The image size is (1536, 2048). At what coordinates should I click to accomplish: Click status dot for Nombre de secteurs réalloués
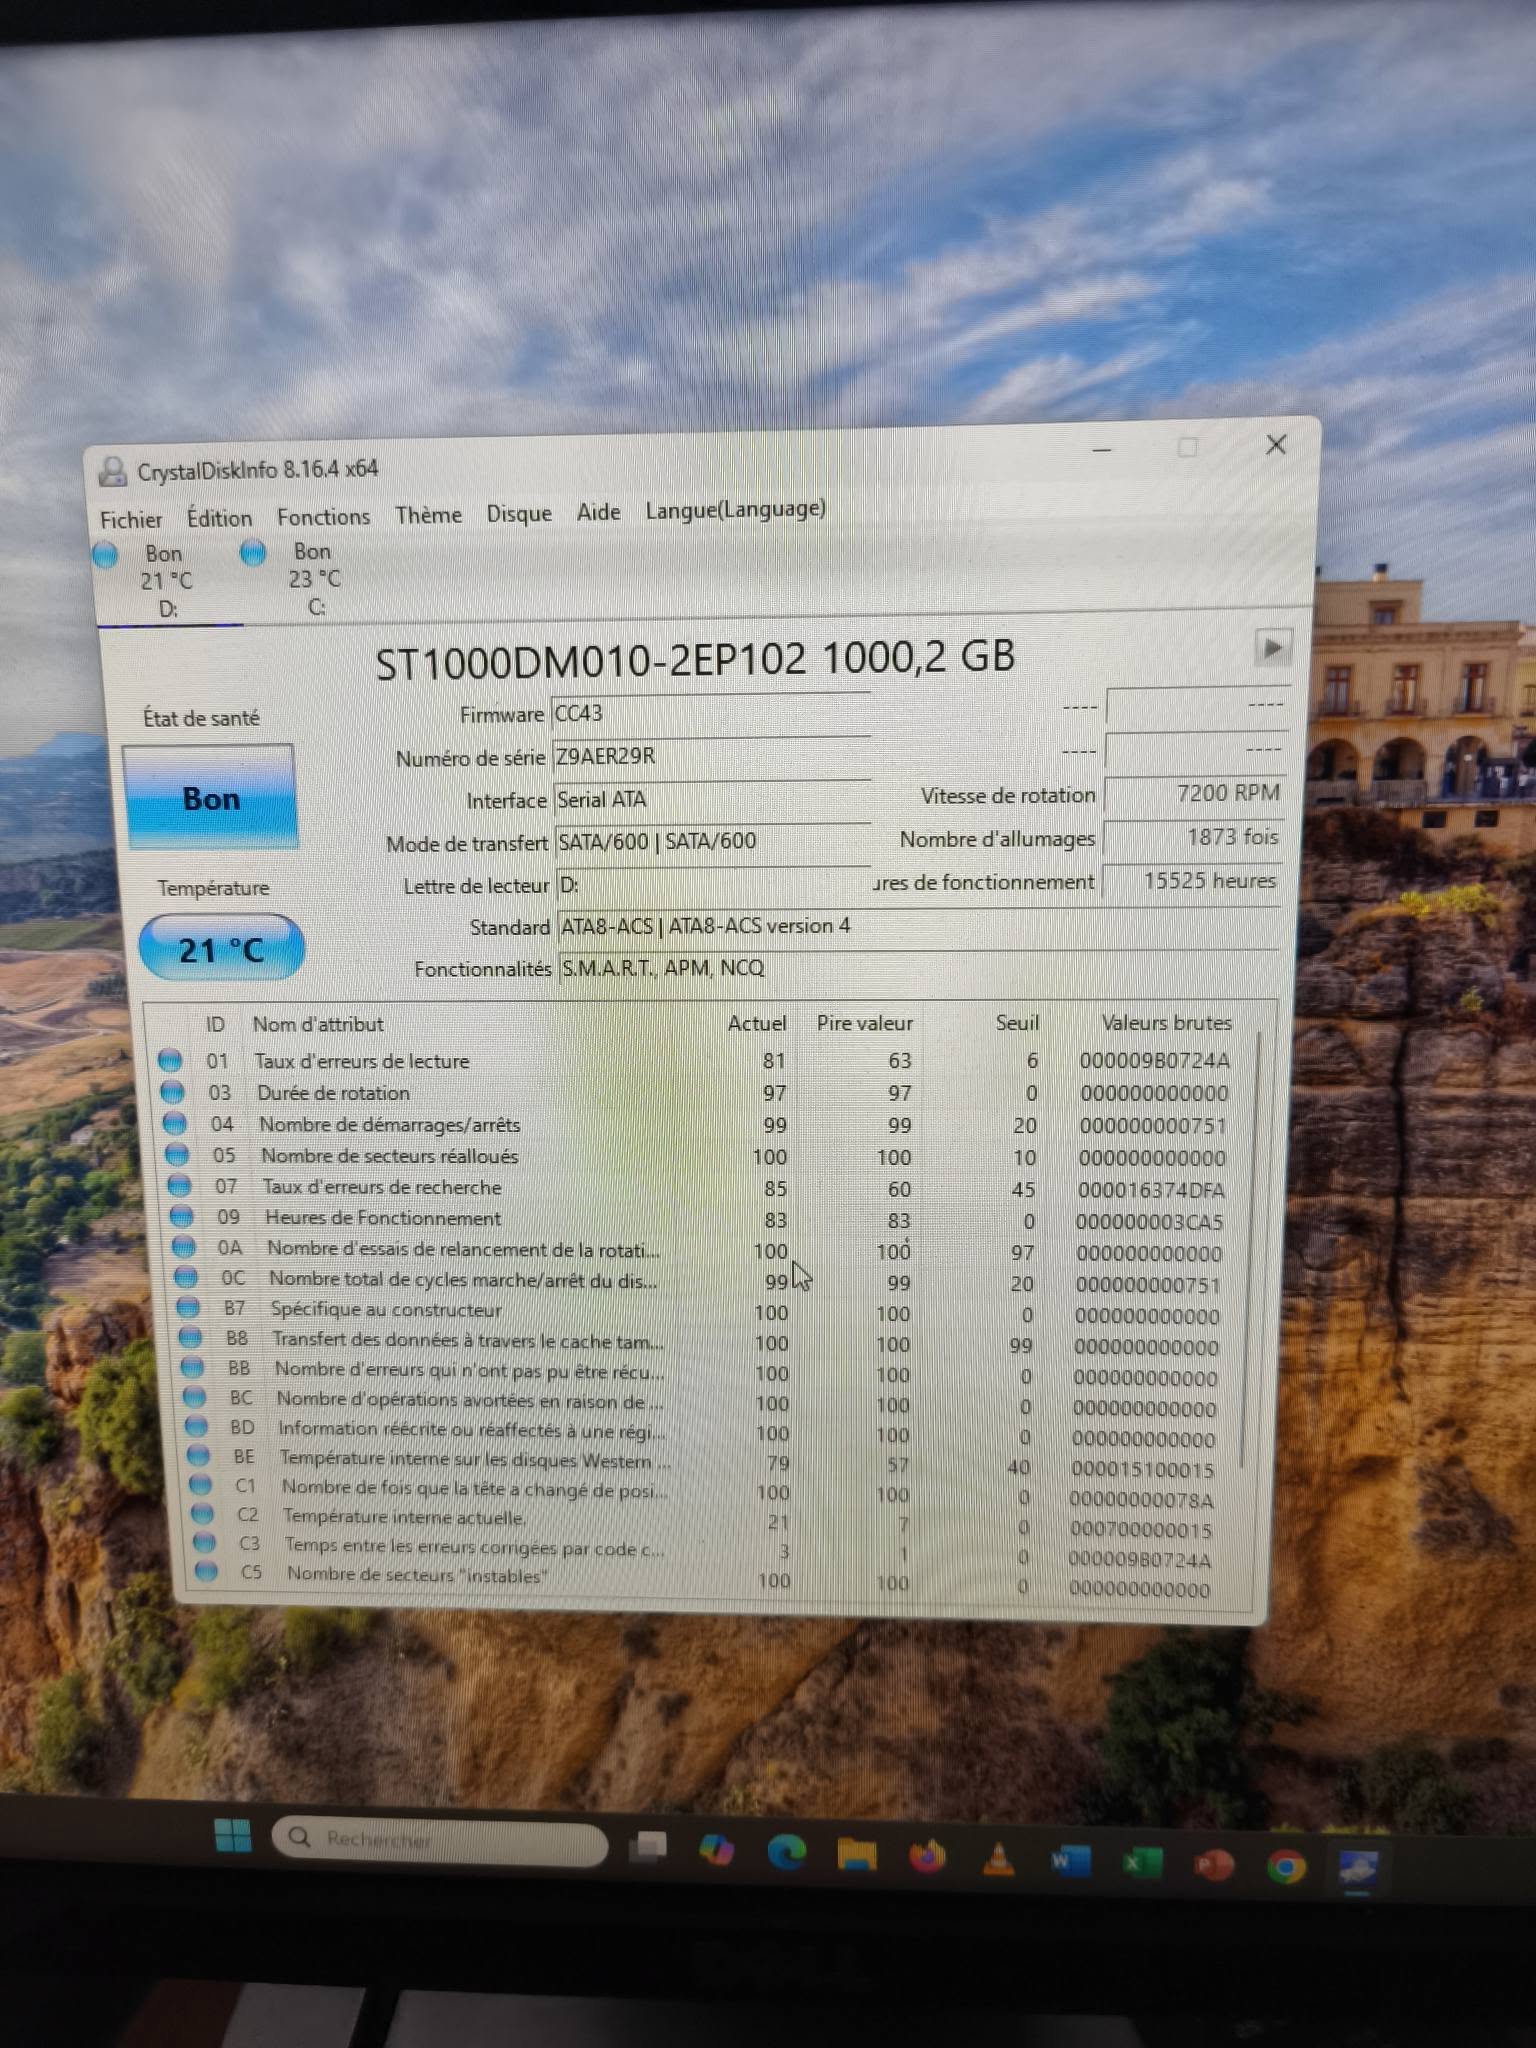pos(177,1156)
